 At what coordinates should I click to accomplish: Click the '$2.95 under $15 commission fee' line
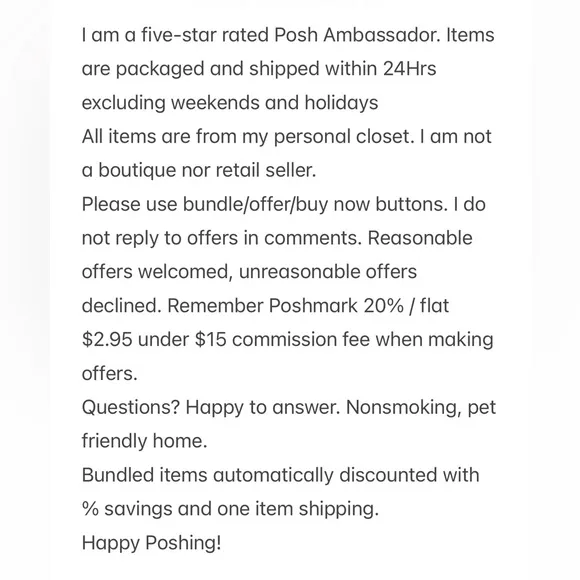[287, 340]
